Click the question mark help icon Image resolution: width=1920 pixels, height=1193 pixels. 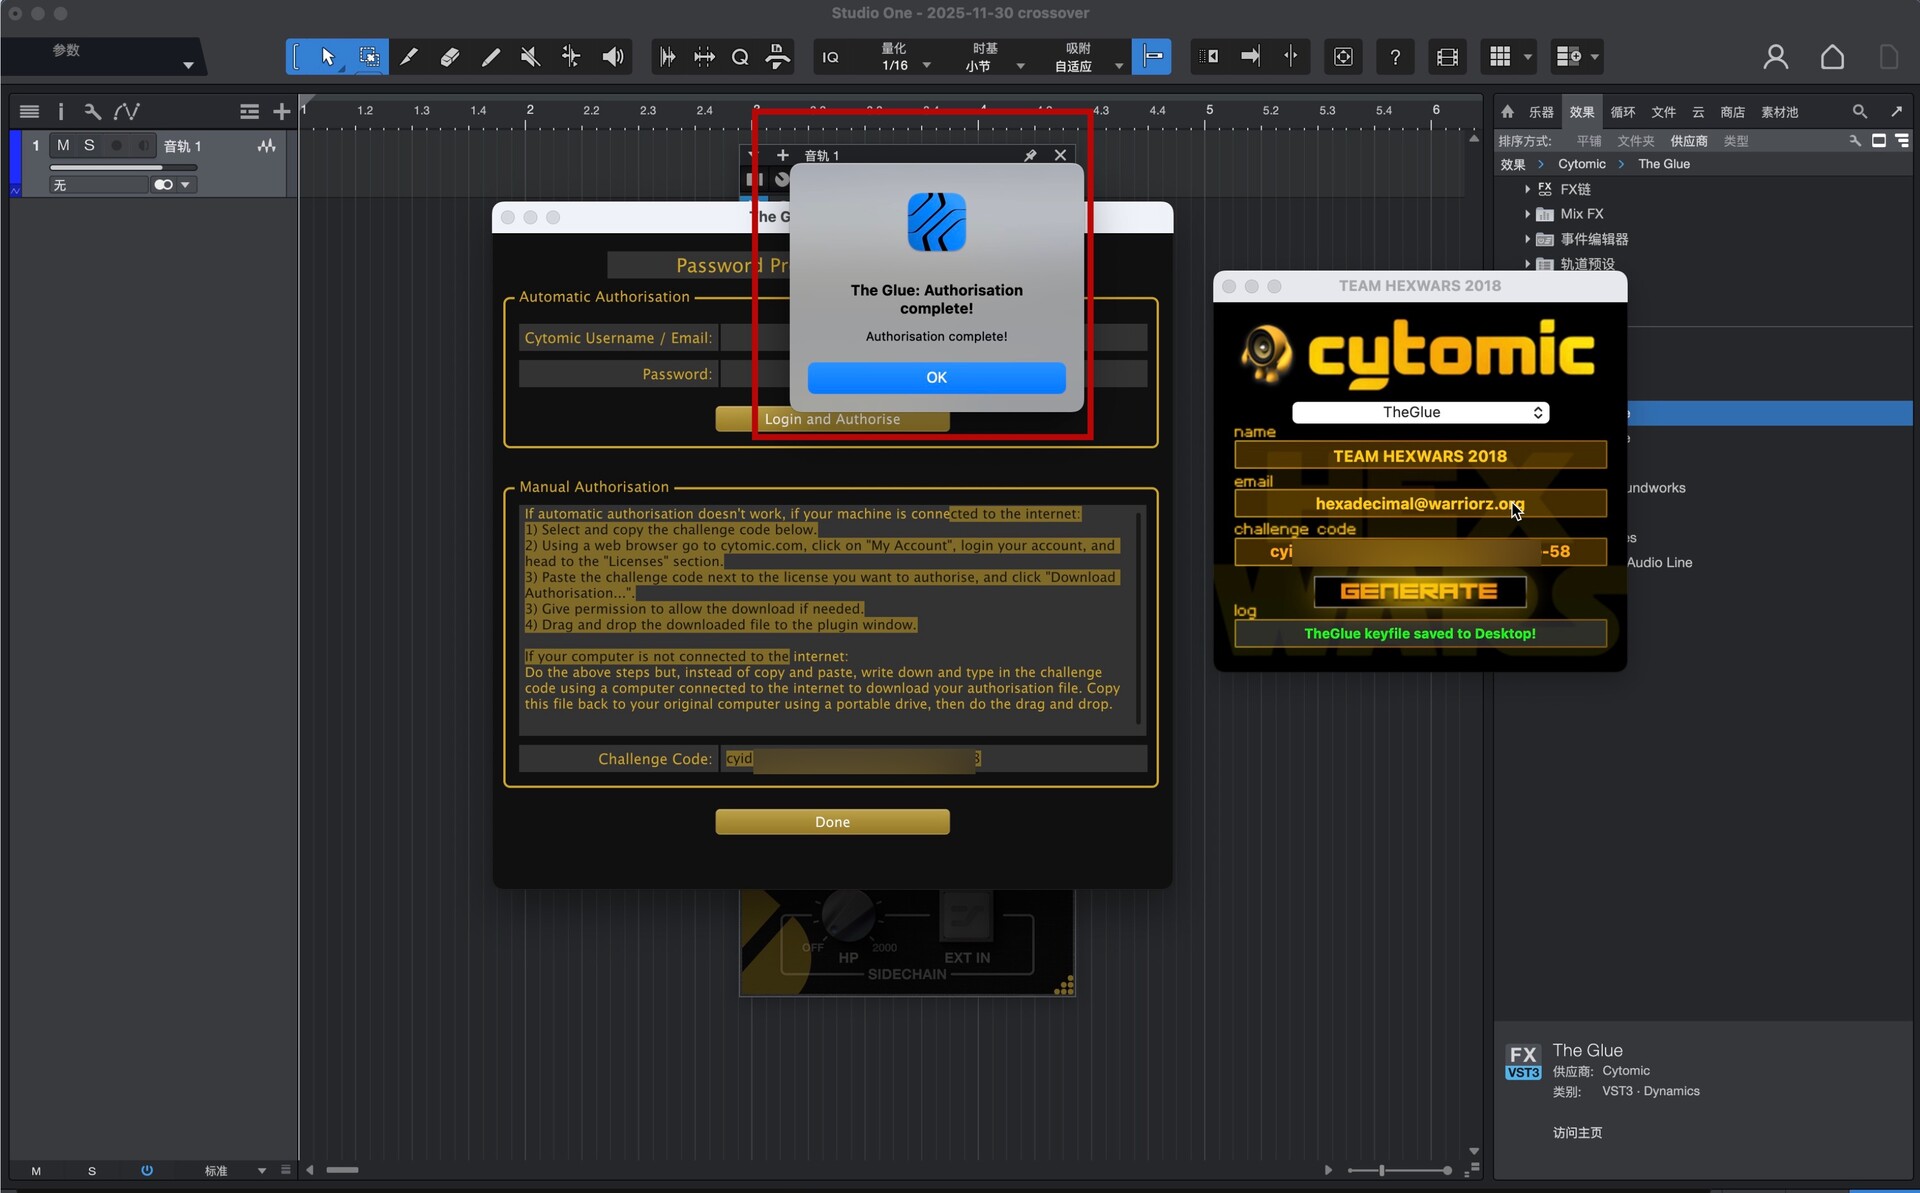pos(1395,57)
